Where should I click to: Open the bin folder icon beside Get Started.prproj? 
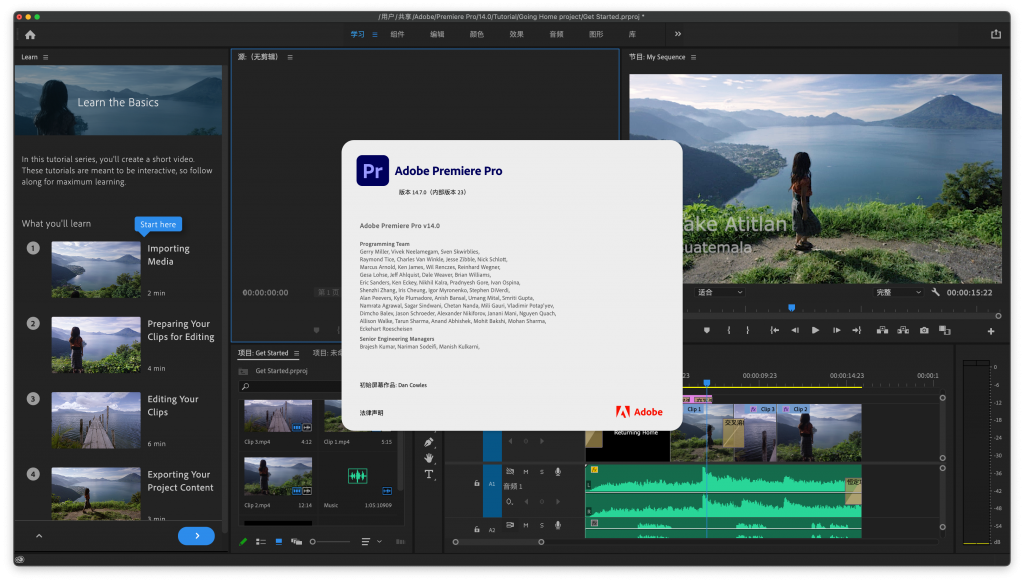click(x=244, y=371)
